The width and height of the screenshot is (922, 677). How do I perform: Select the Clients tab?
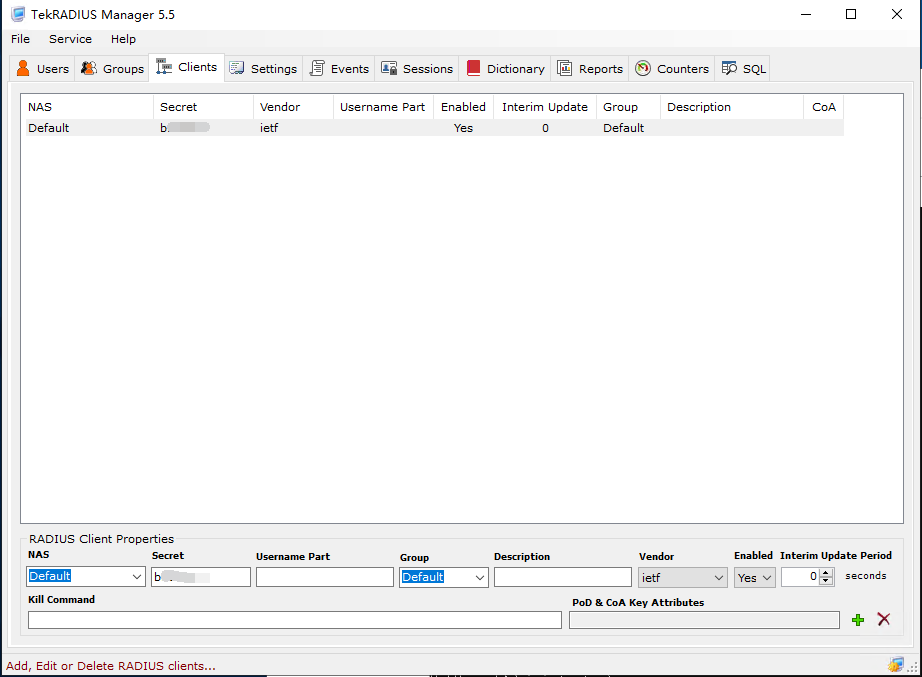click(187, 68)
